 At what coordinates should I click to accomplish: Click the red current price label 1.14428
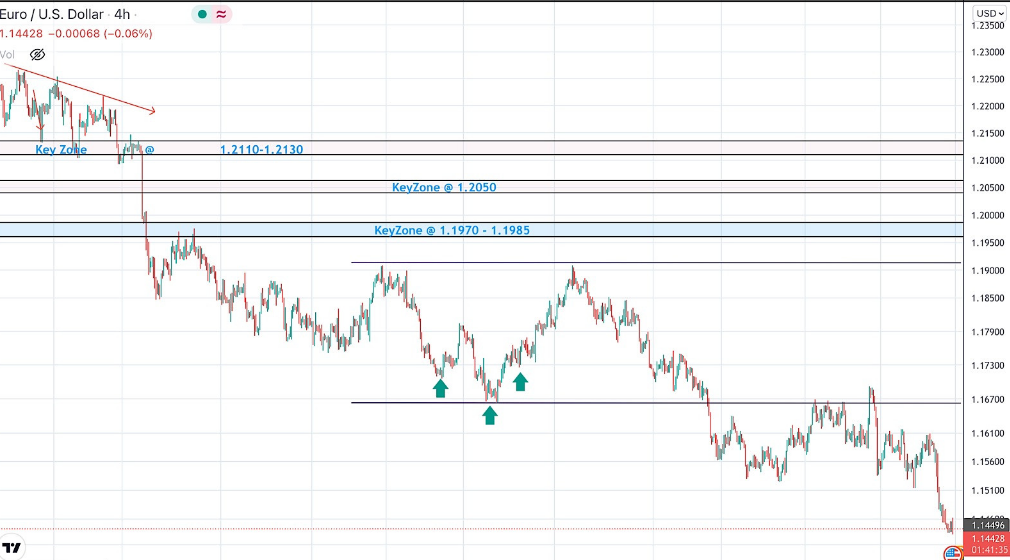point(988,538)
